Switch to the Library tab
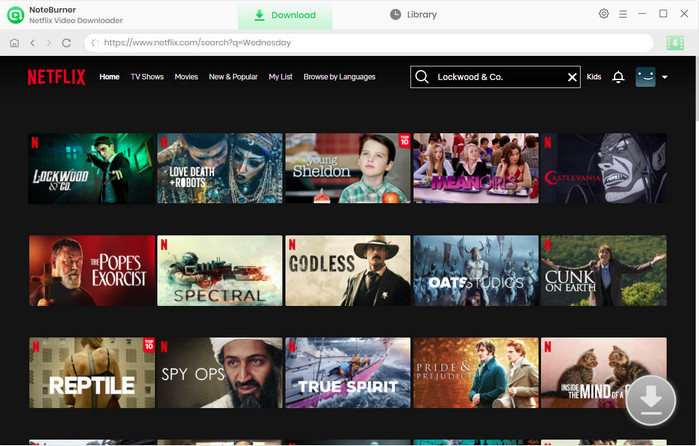The height and width of the screenshot is (446, 699). (x=413, y=15)
